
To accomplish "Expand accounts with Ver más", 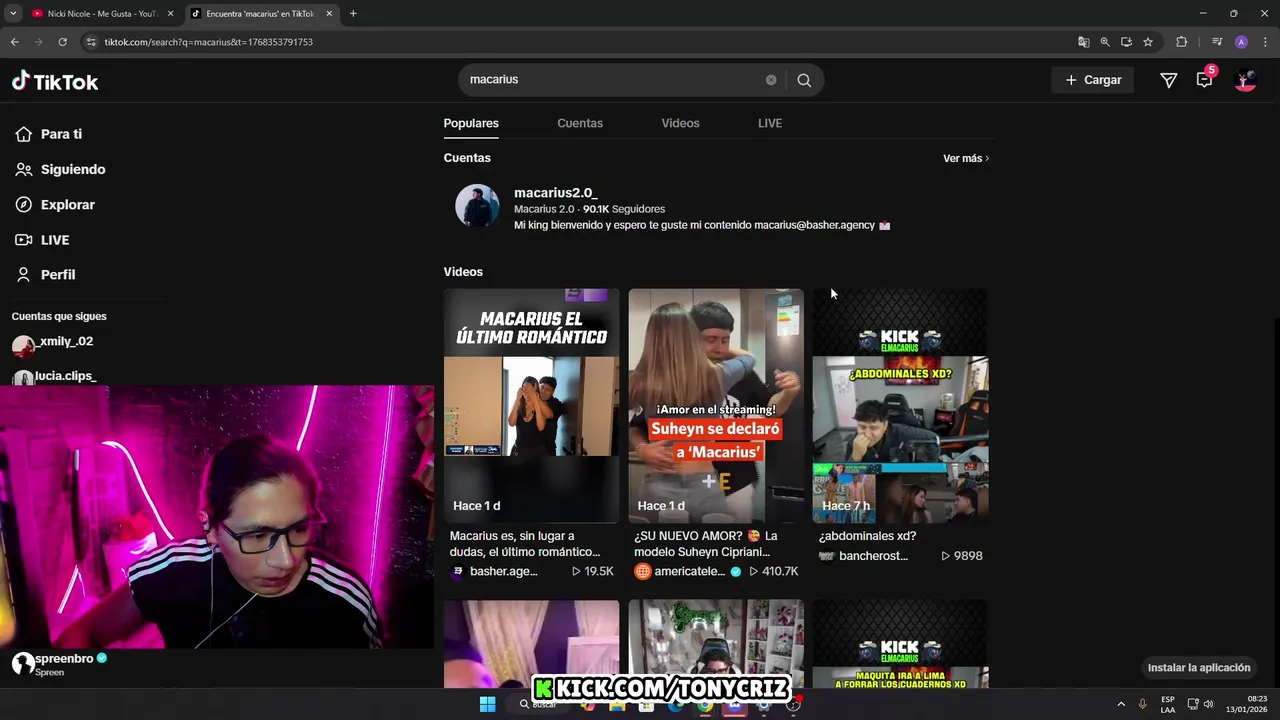I will click(966, 158).
